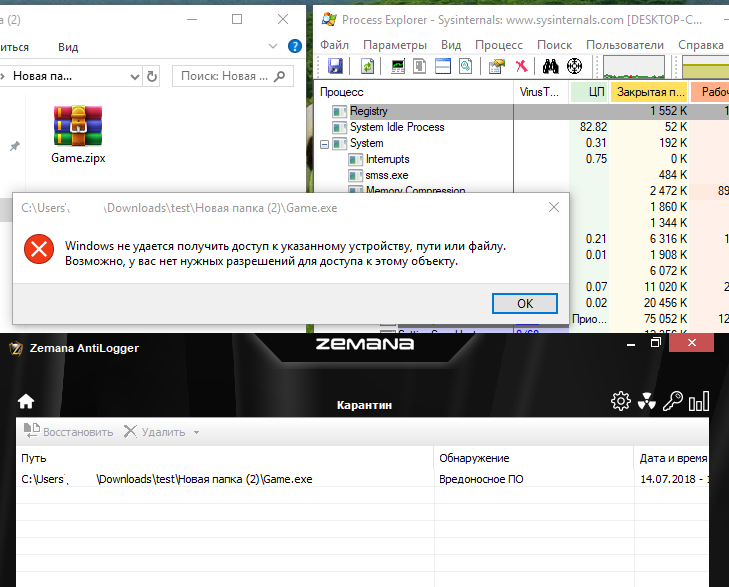Viewport: 729px width, 587px height.
Task: Open Zemana license key icon
Action: pos(672,401)
